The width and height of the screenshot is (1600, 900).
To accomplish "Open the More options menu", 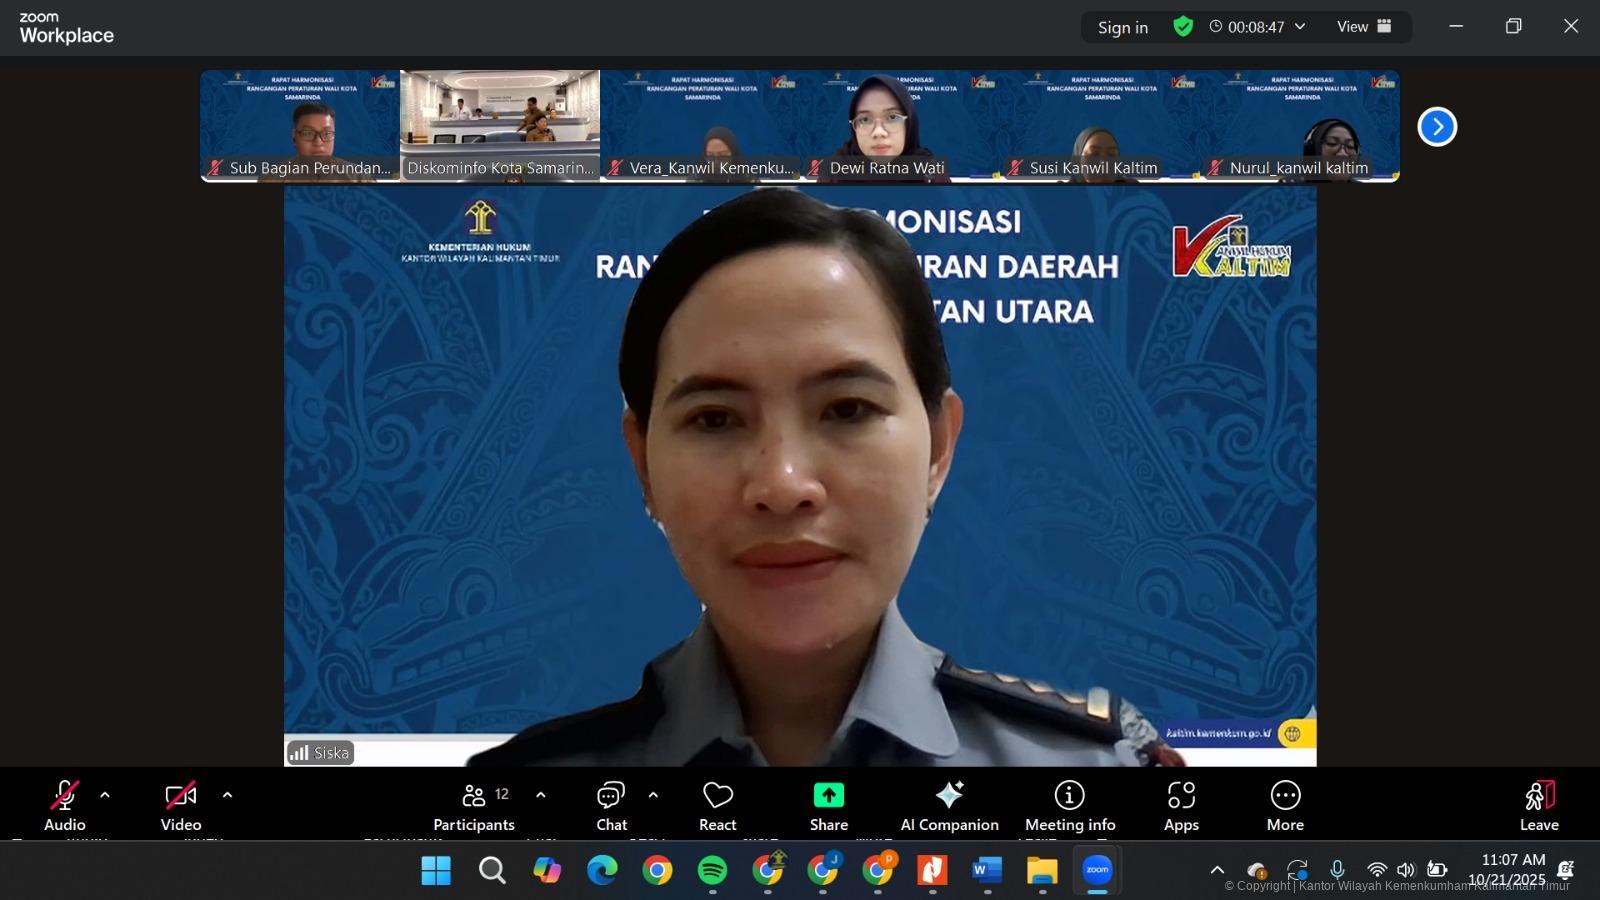I will click(x=1285, y=806).
